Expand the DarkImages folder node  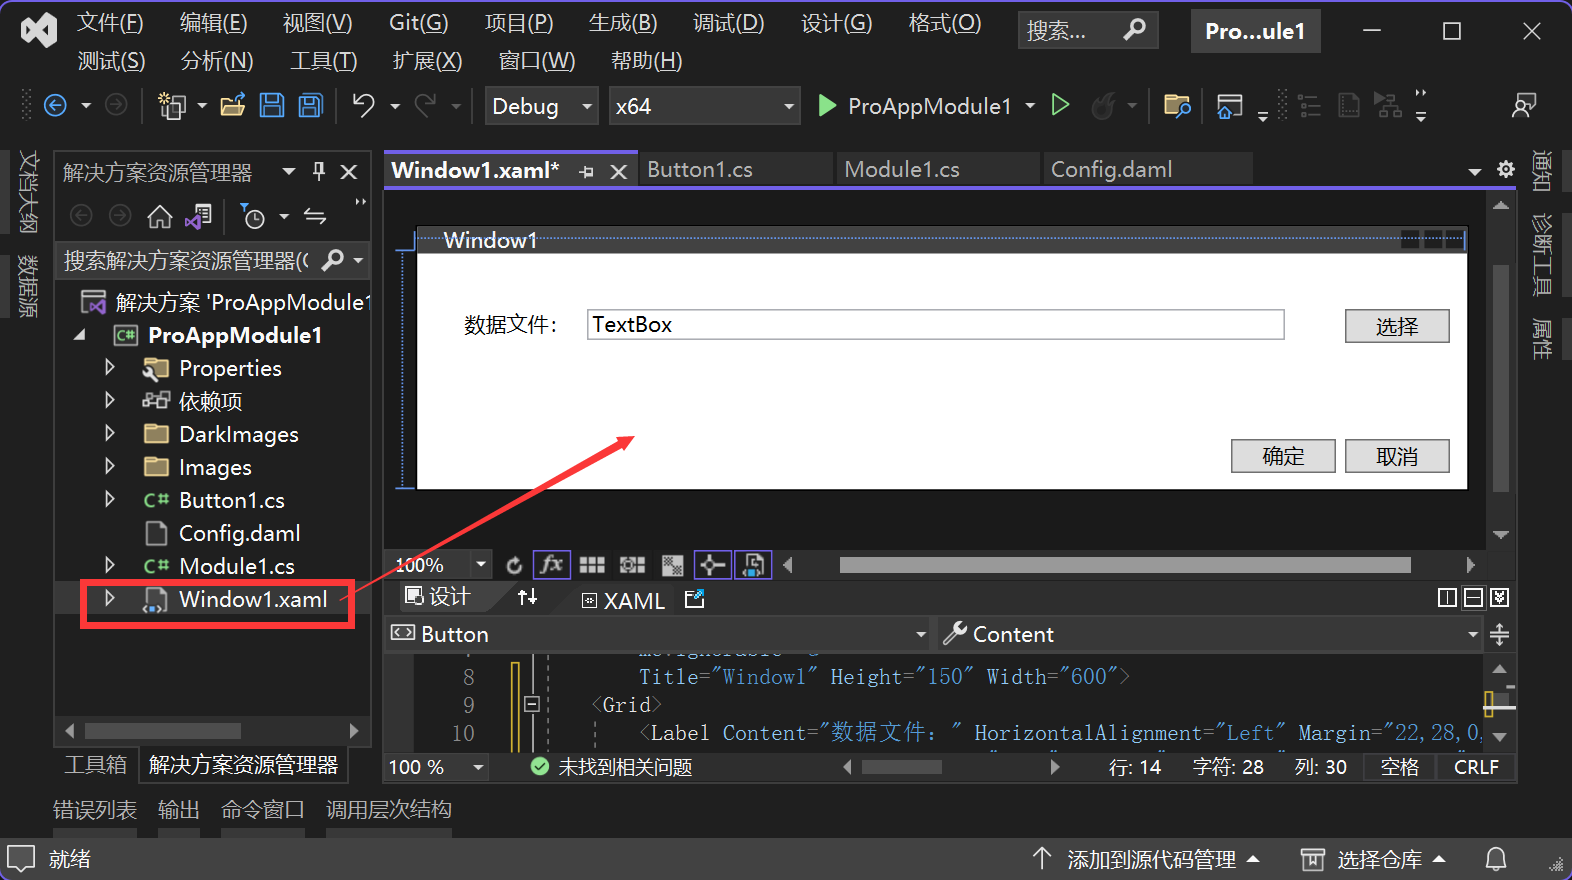[110, 434]
